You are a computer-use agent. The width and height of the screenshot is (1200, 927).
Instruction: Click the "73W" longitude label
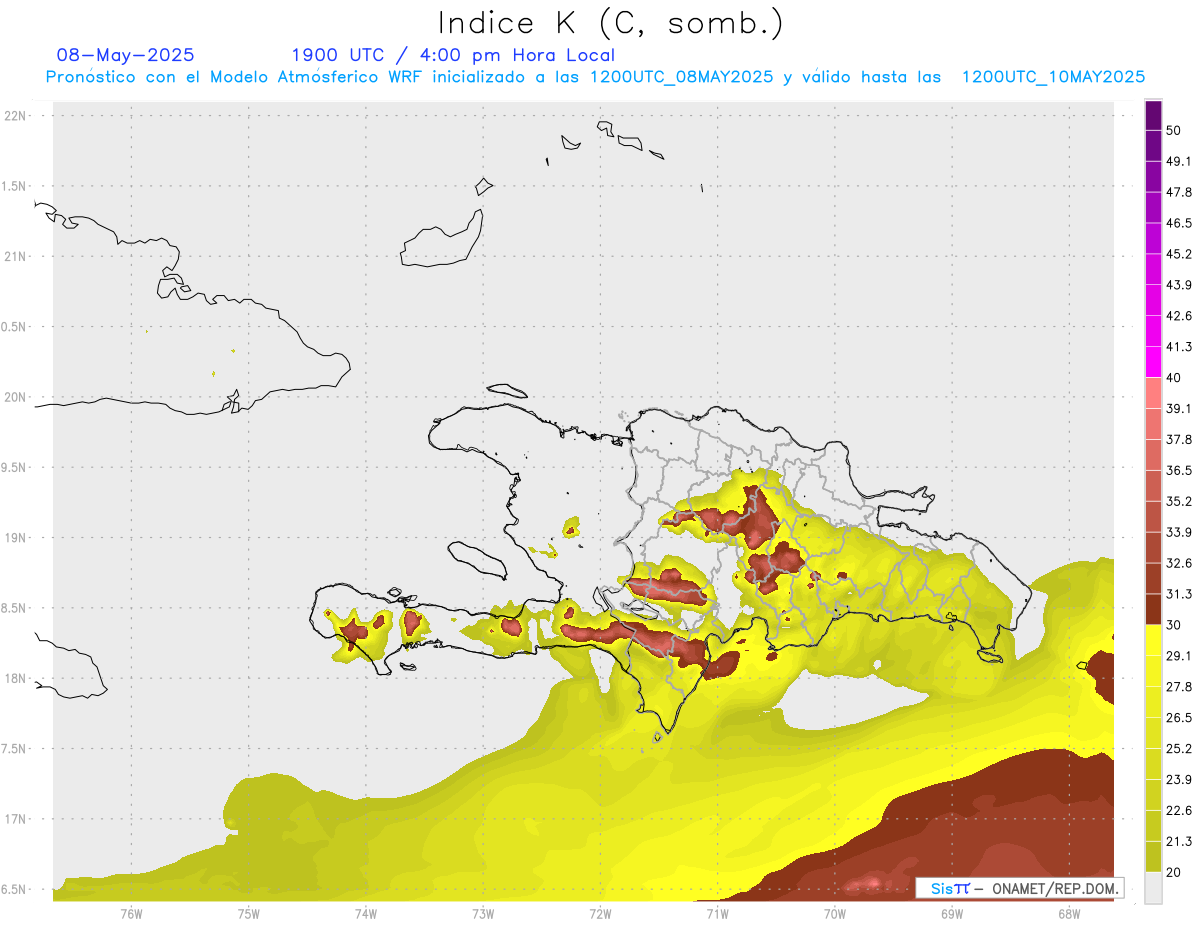[483, 914]
